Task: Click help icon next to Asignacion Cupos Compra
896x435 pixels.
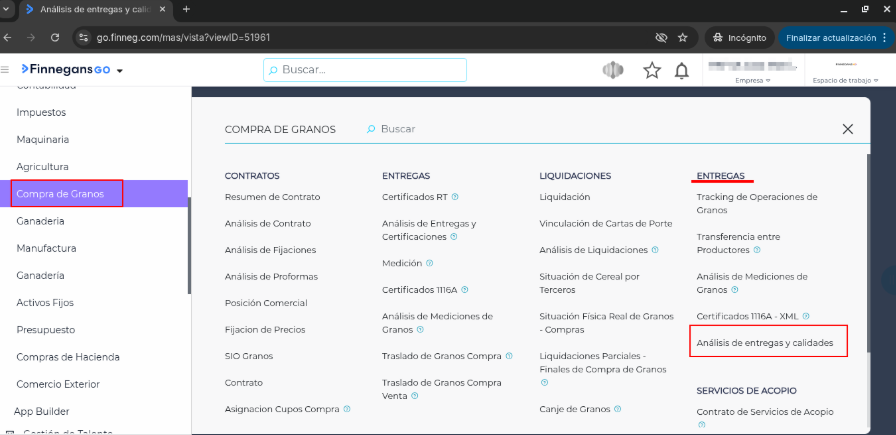Action: 347,409
